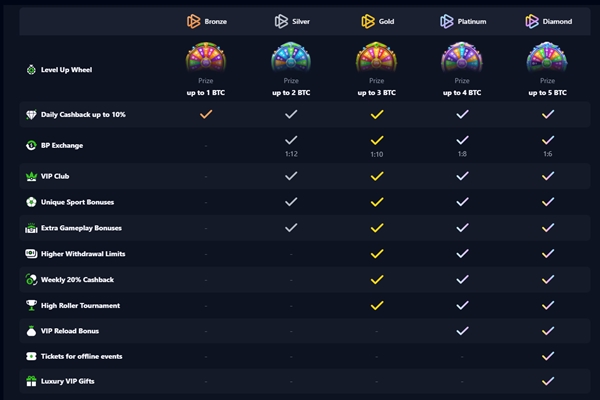Click the 'Tickets for offline events' label
Image resolution: width=600 pixels, height=400 pixels.
coord(82,356)
